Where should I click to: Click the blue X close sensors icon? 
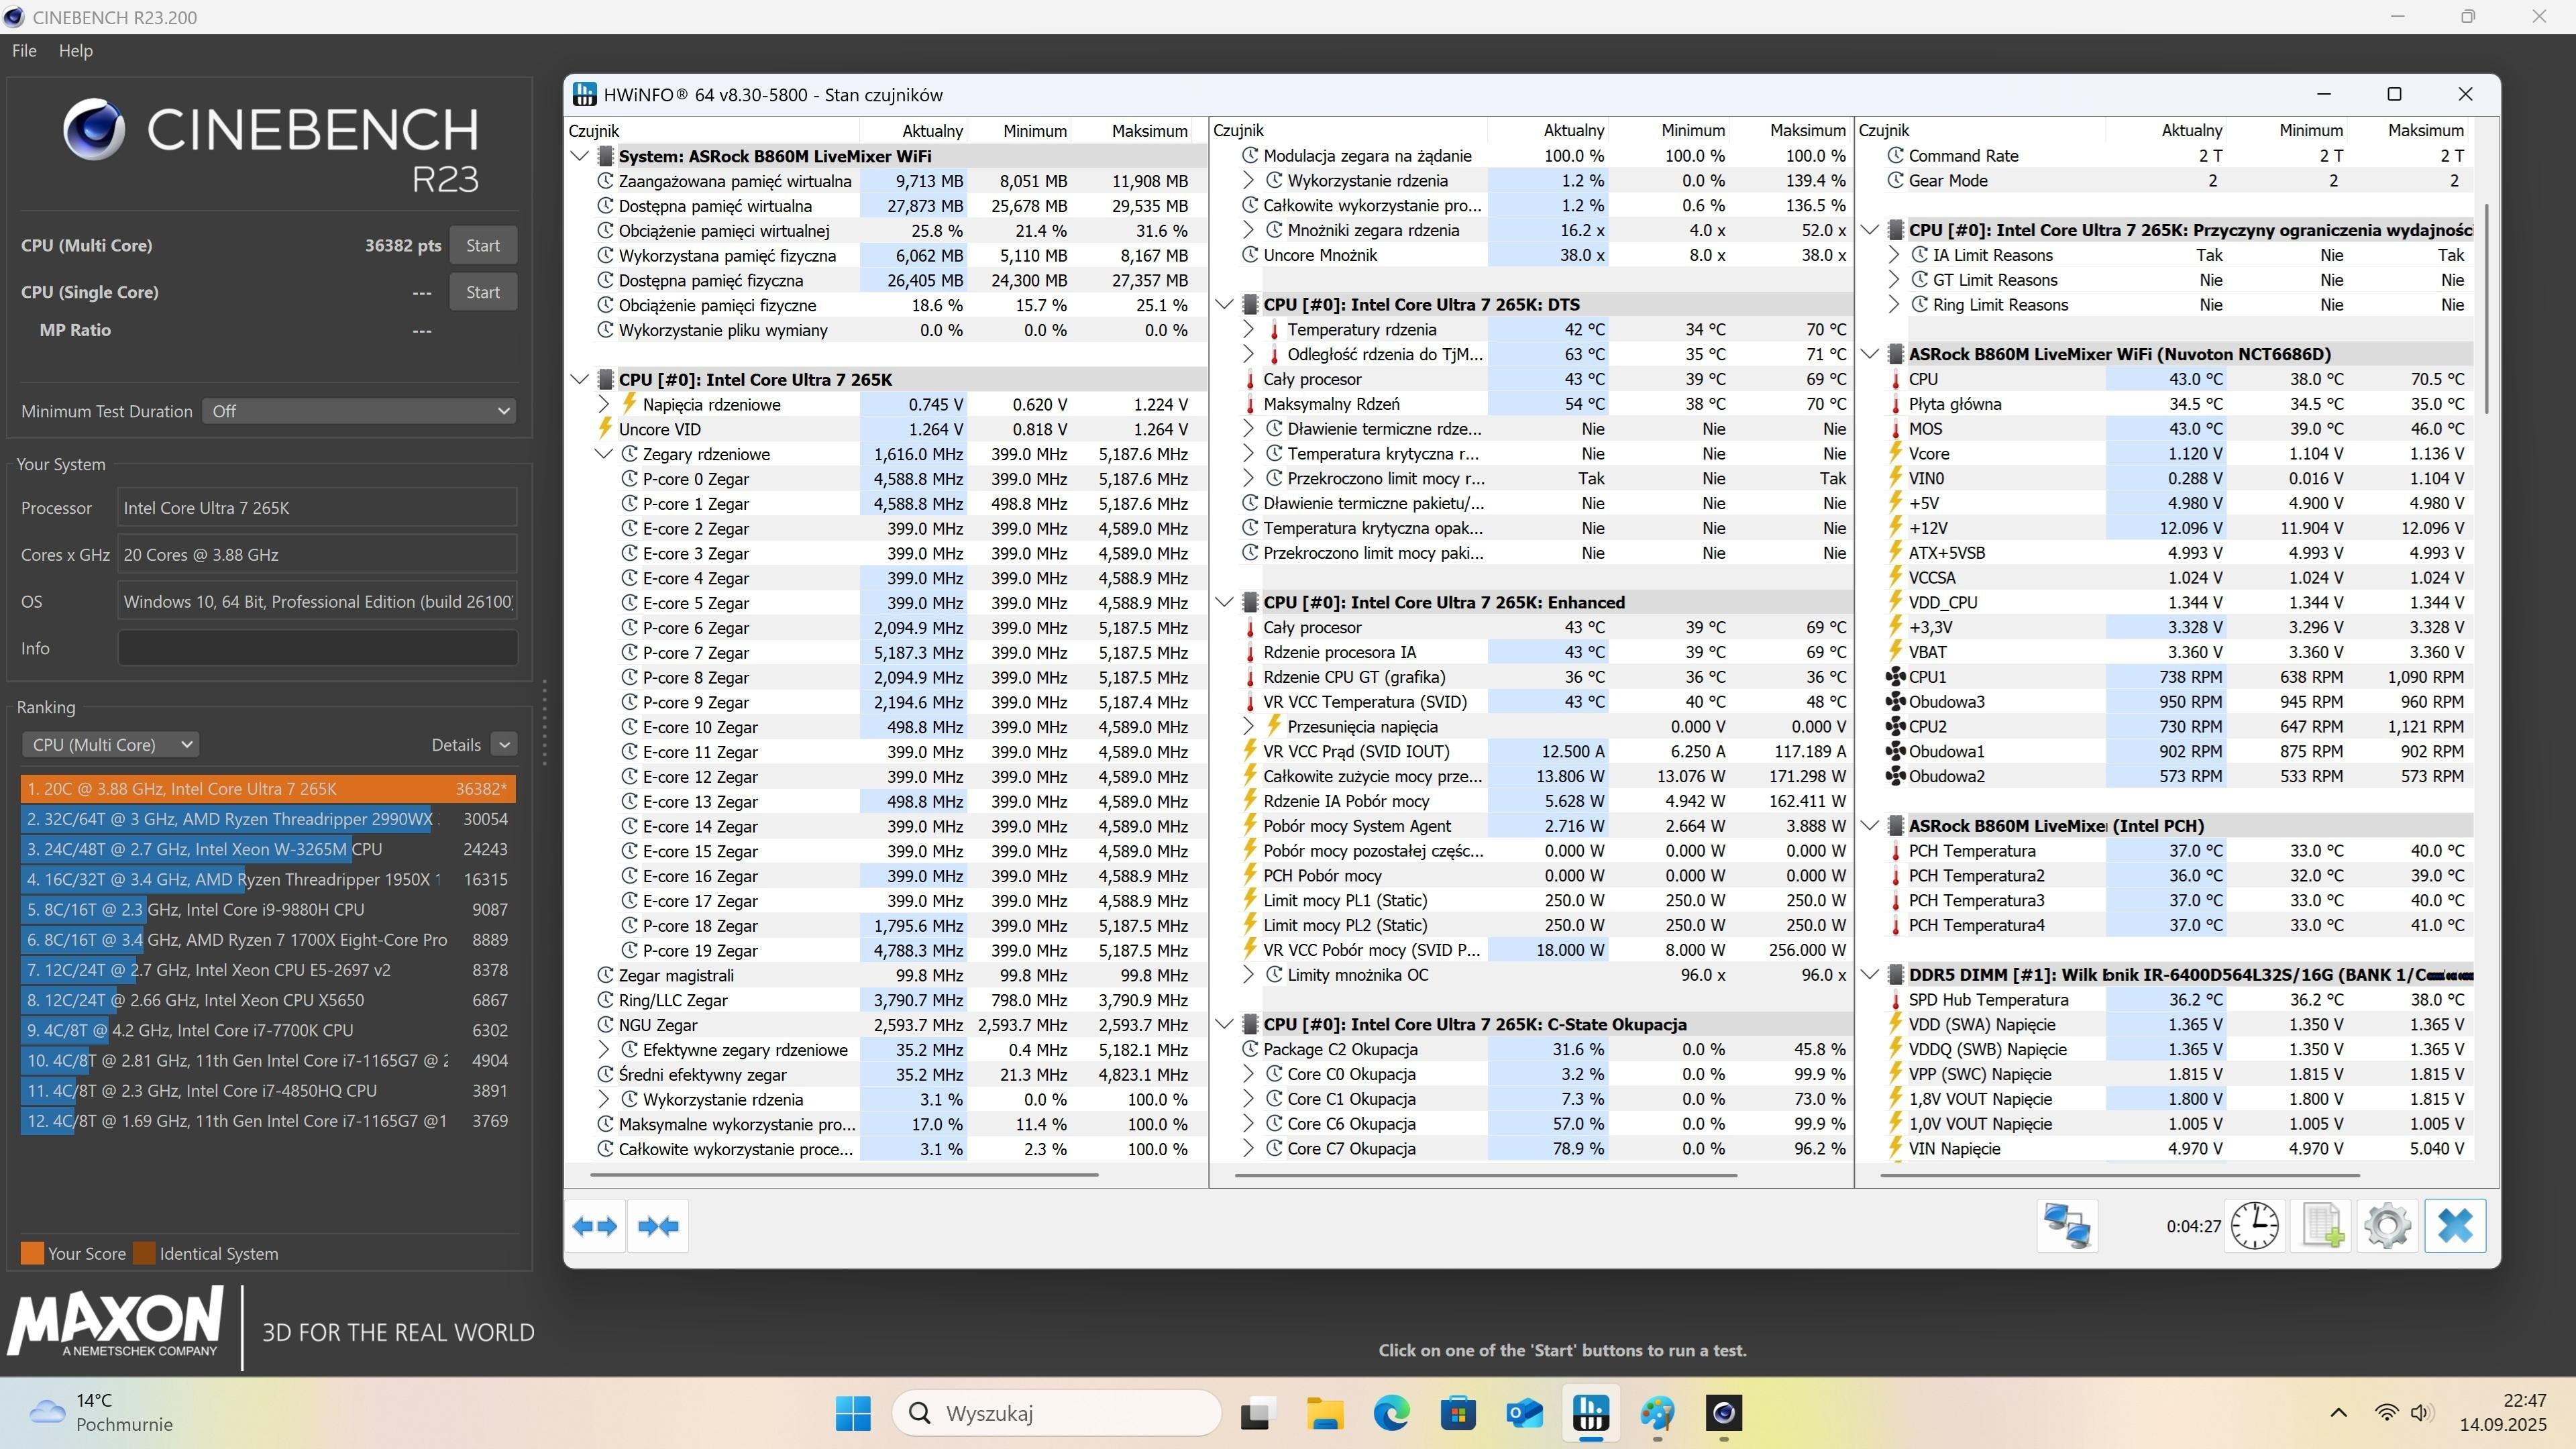pos(2455,1226)
